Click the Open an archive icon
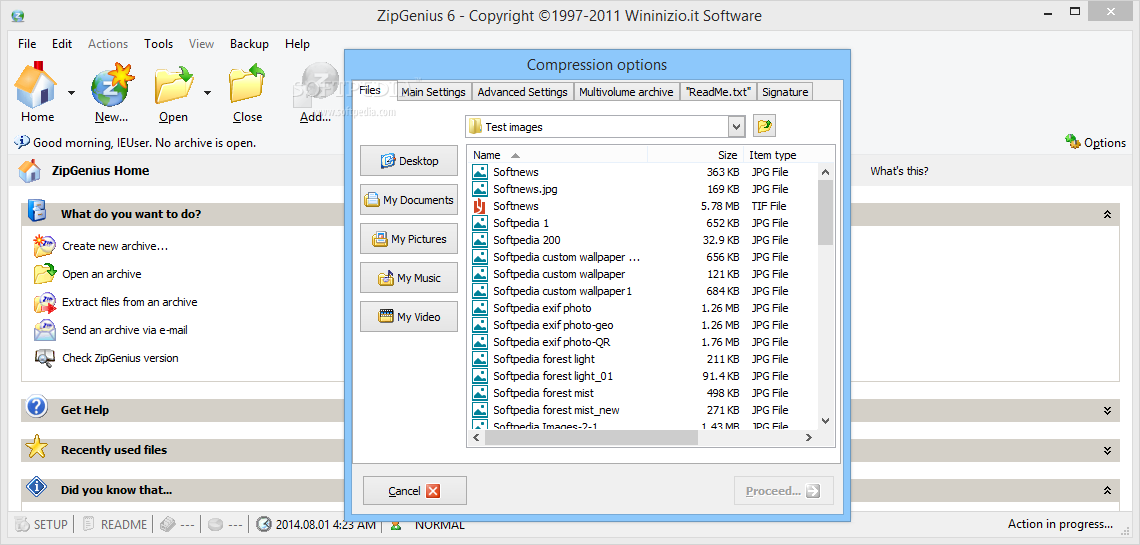 click(x=44, y=274)
